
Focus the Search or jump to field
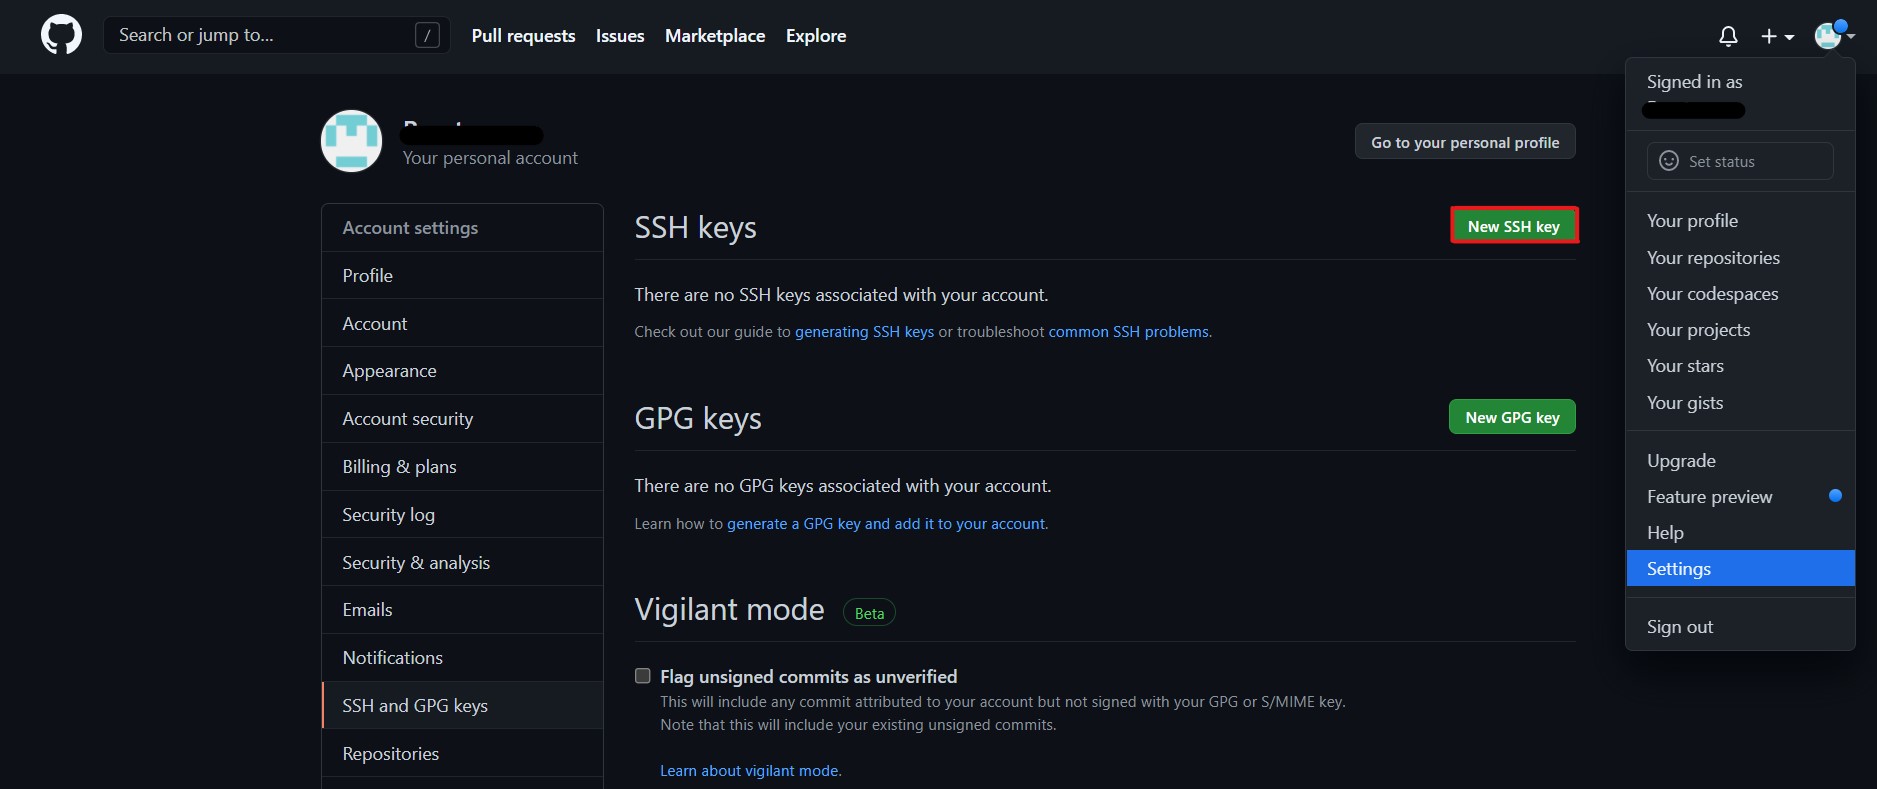coord(276,35)
